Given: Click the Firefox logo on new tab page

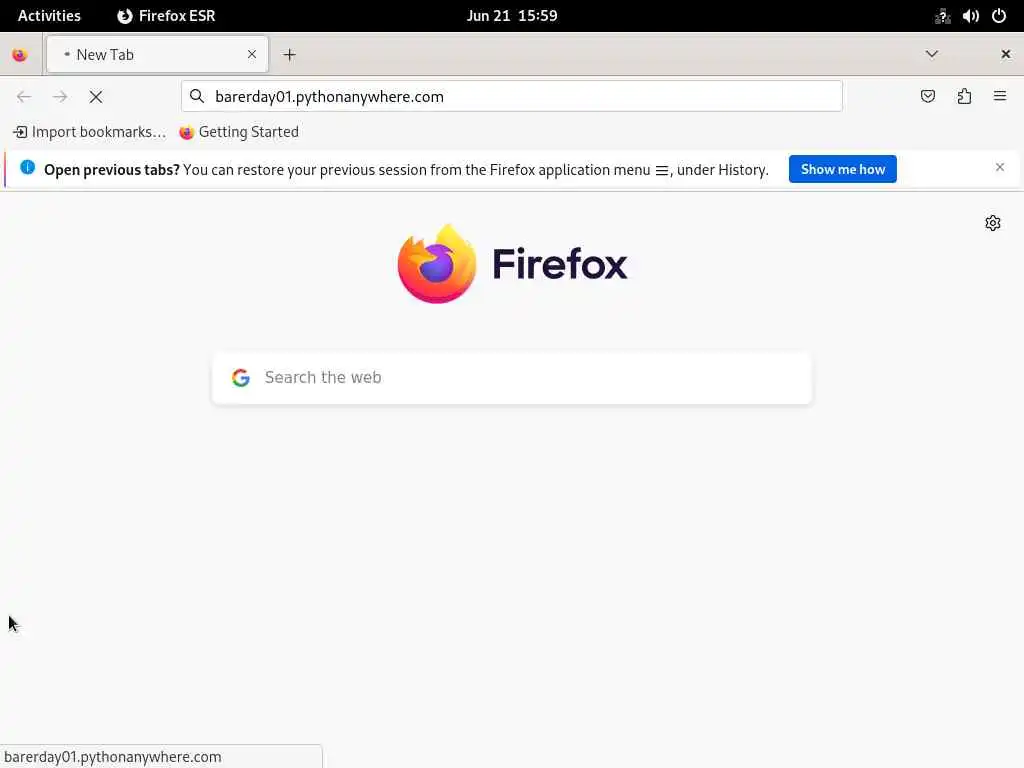Looking at the screenshot, I should (x=437, y=264).
